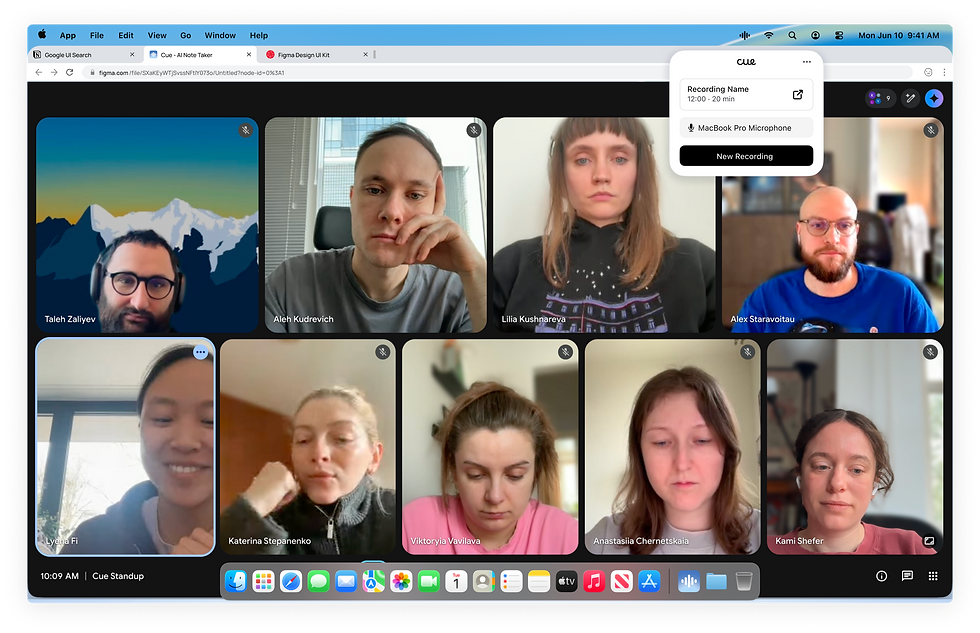This screenshot has height=633, width=980.
Task: Click muted mic icon on Alex Staravoitau tile
Action: pos(931,130)
